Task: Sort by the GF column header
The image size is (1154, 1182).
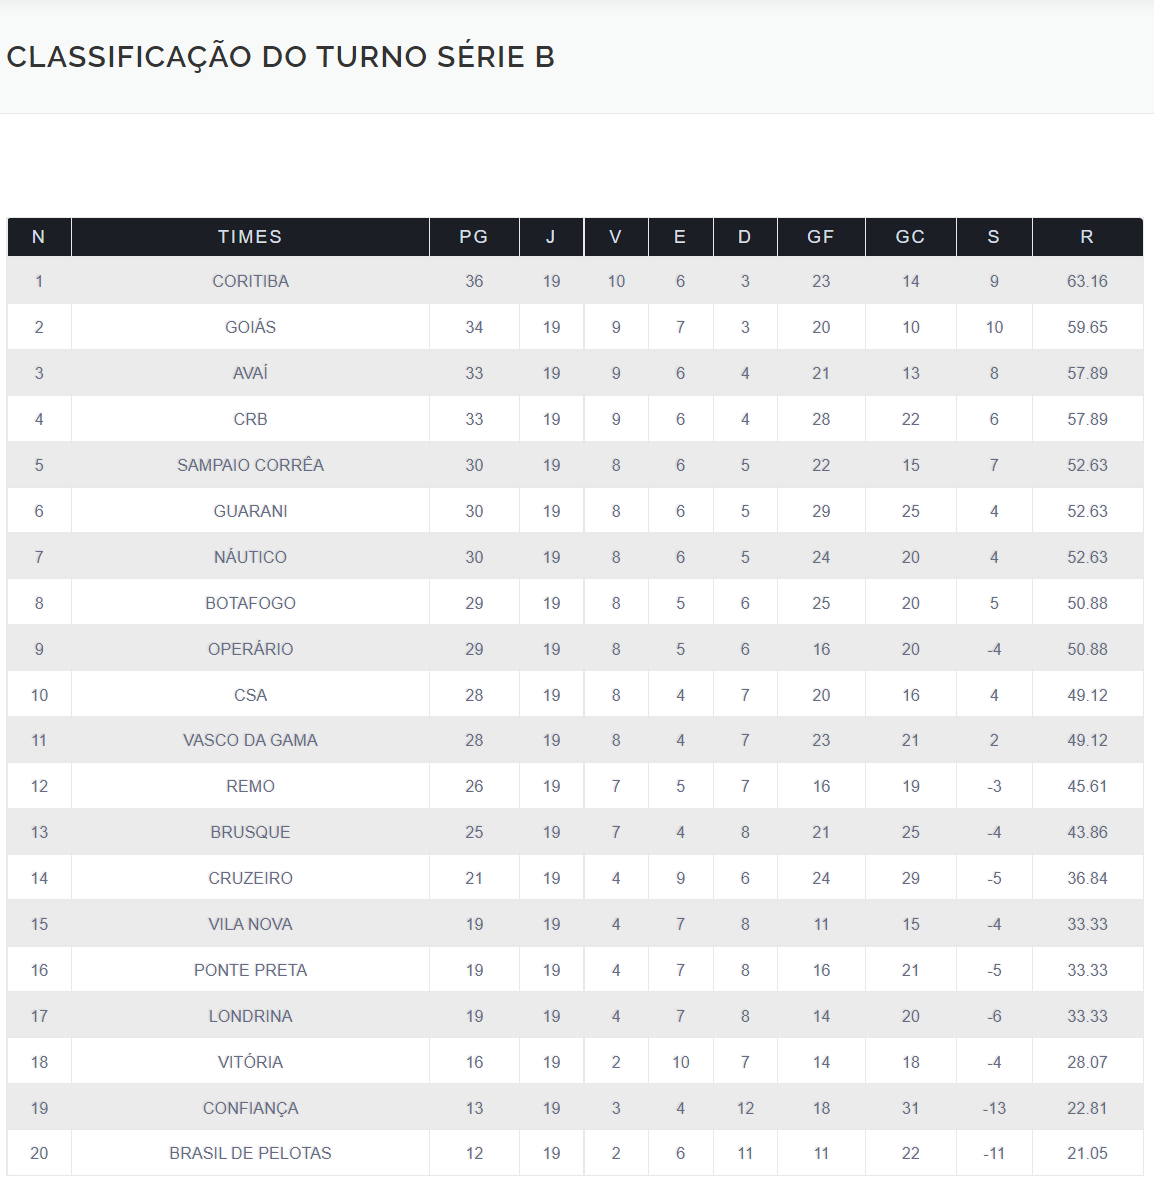Action: click(x=821, y=237)
